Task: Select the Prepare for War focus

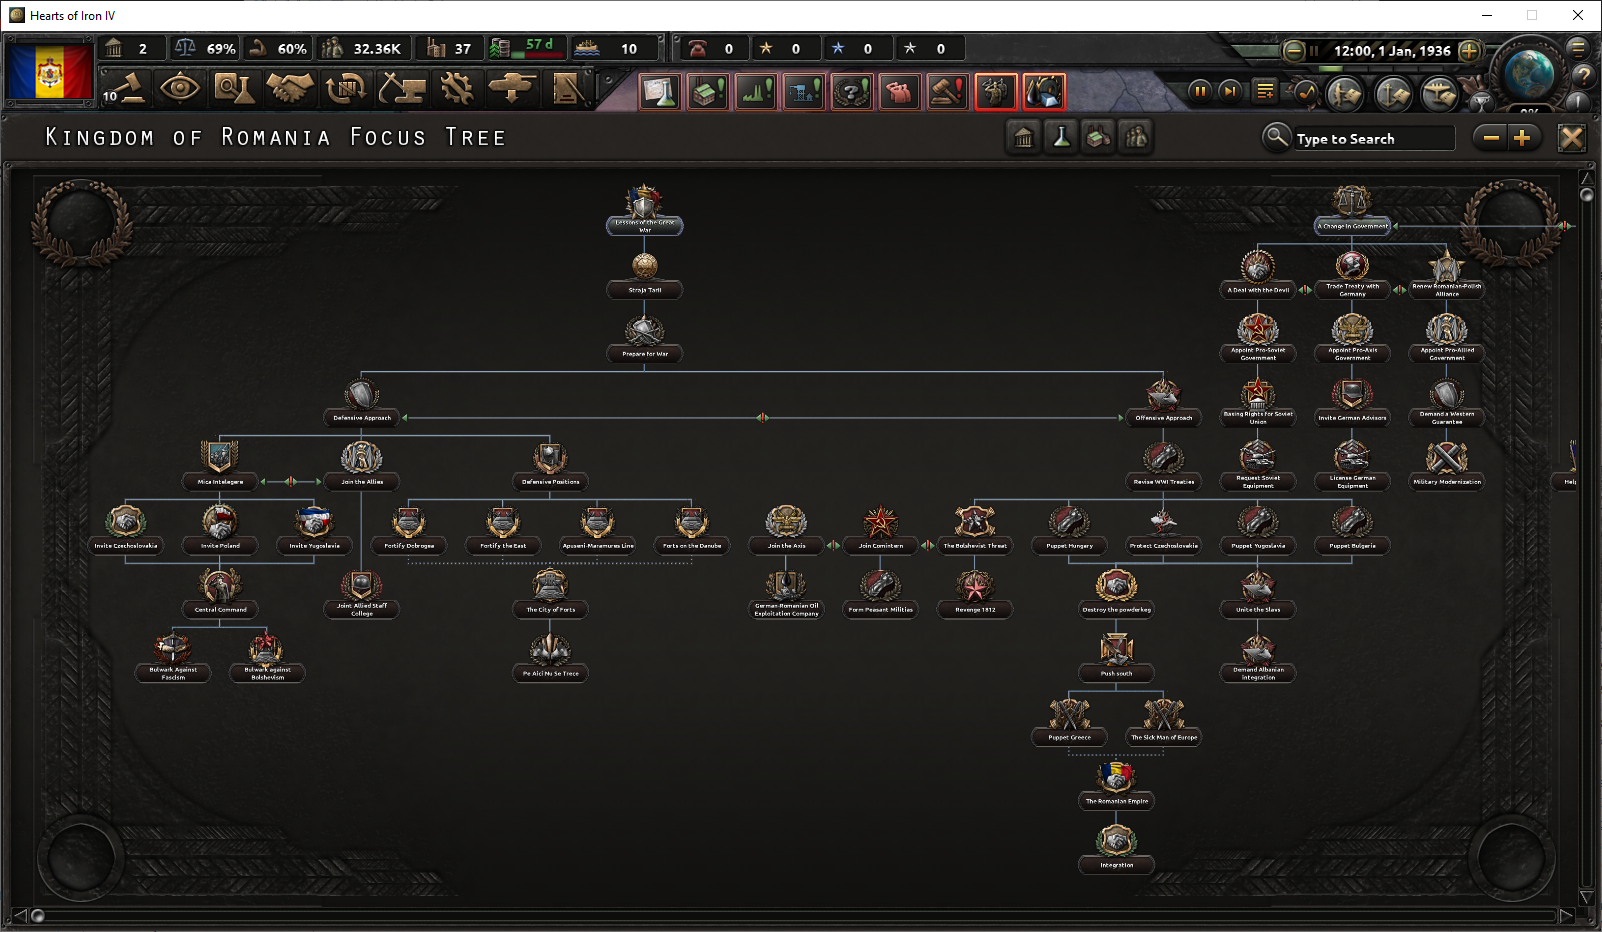Action: 645,339
